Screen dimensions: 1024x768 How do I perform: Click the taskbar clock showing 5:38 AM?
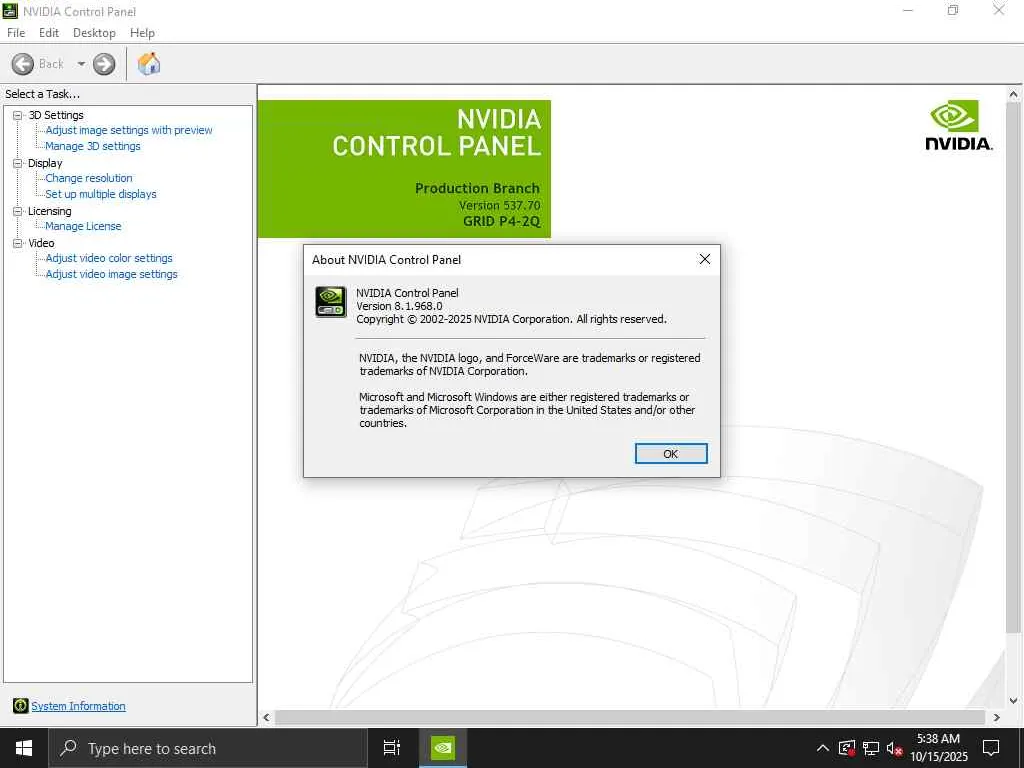click(x=938, y=748)
